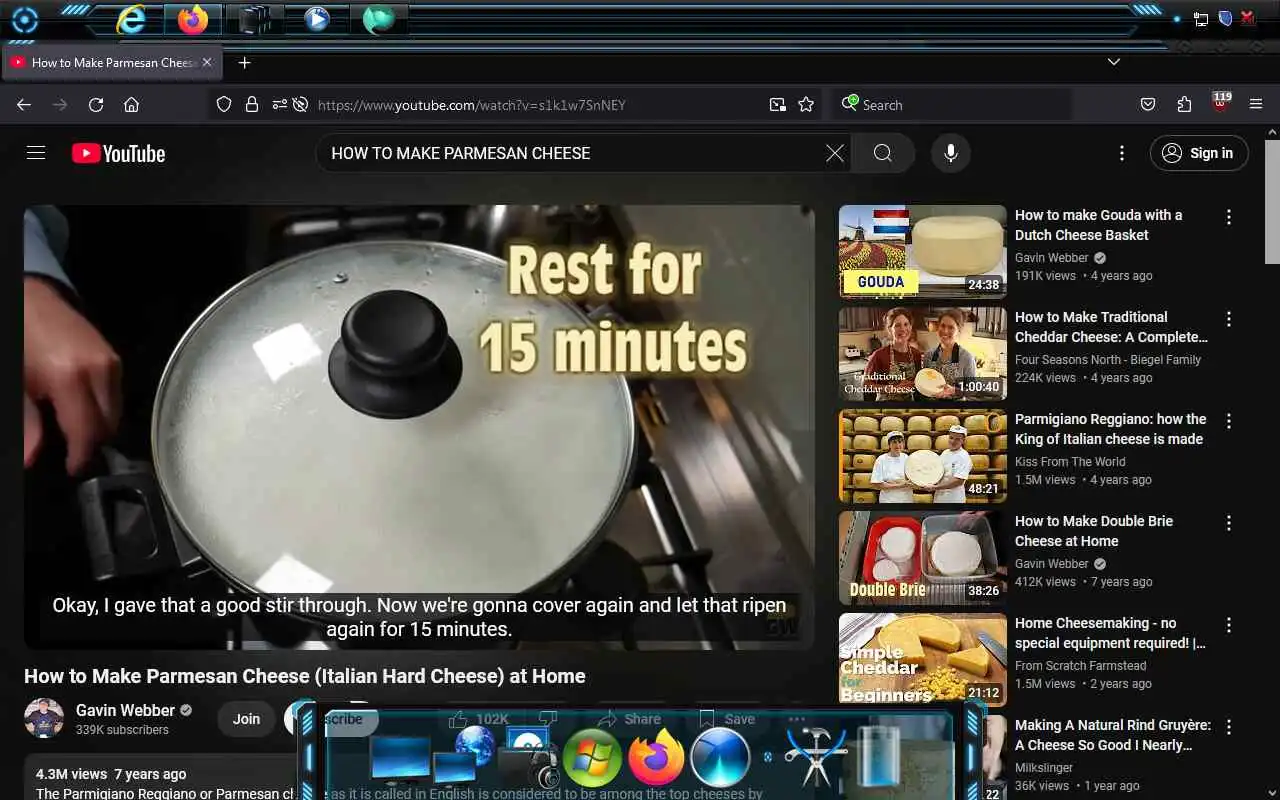The image size is (1280, 800).
Task: Run search with the magnifier button
Action: tap(882, 153)
